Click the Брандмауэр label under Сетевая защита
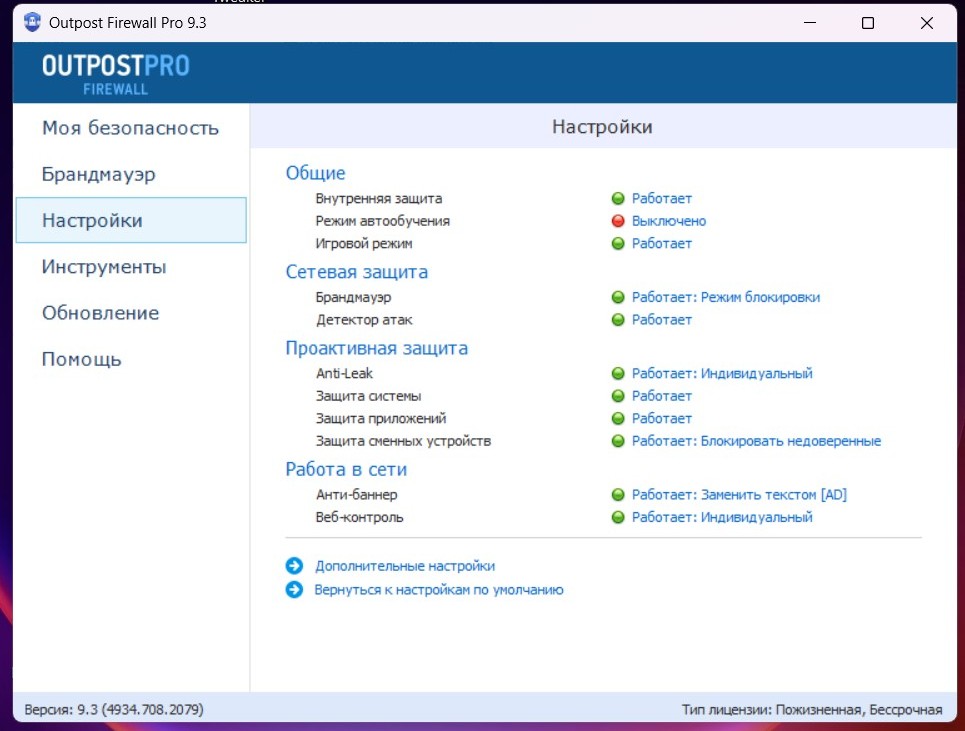This screenshot has height=731, width=965. click(x=353, y=297)
